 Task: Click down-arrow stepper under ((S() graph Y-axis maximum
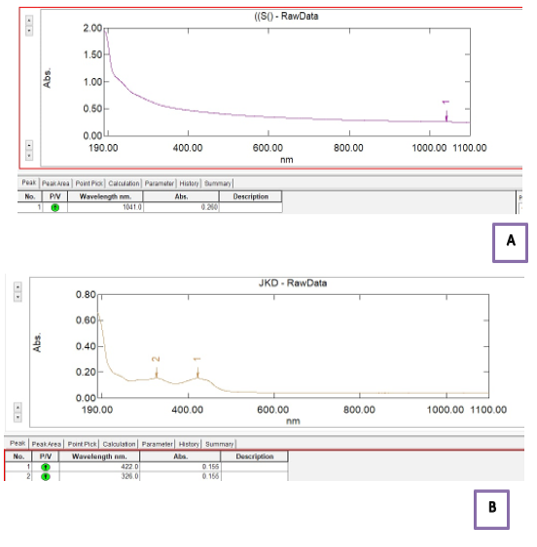29,31
